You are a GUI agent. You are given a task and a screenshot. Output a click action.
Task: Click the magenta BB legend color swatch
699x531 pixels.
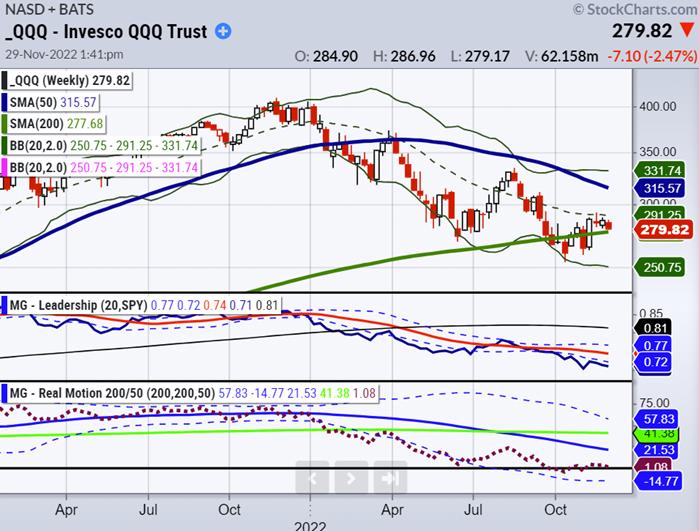tap(4, 167)
